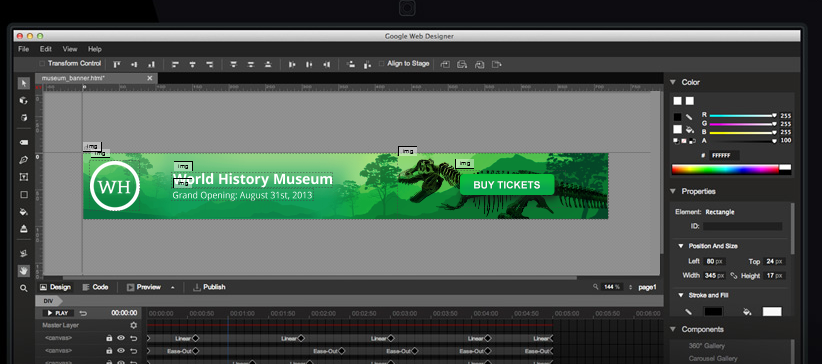The height and width of the screenshot is (364, 822).
Task: Collapse the Stroke and Fill section
Action: pyautogui.click(x=681, y=295)
